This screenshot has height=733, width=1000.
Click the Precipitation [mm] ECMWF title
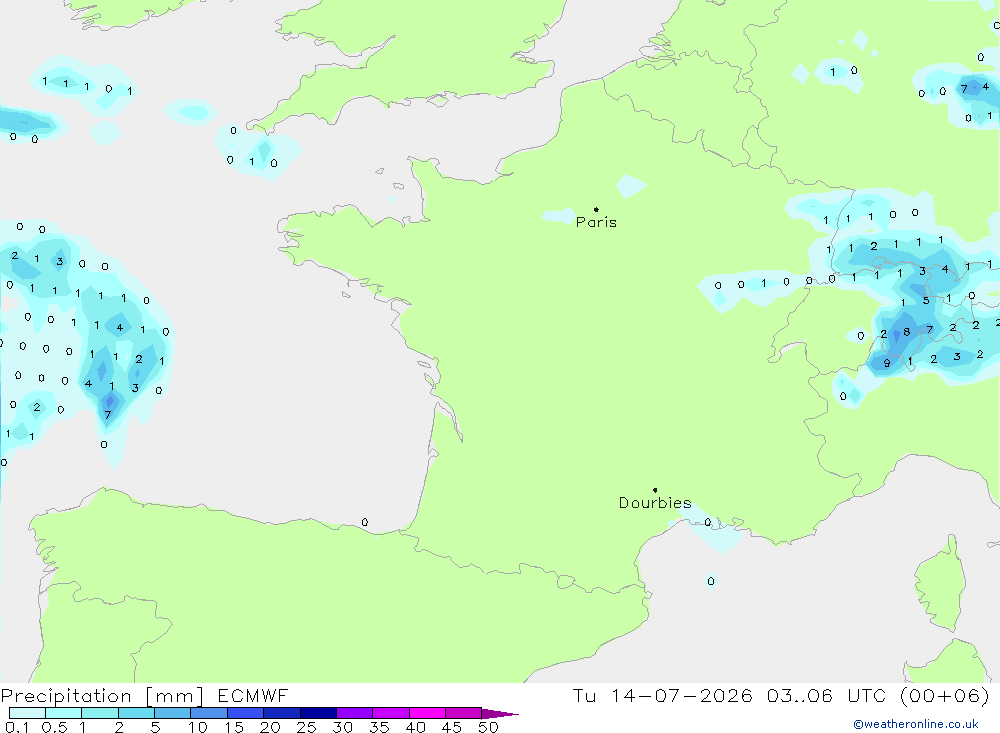(x=145, y=695)
